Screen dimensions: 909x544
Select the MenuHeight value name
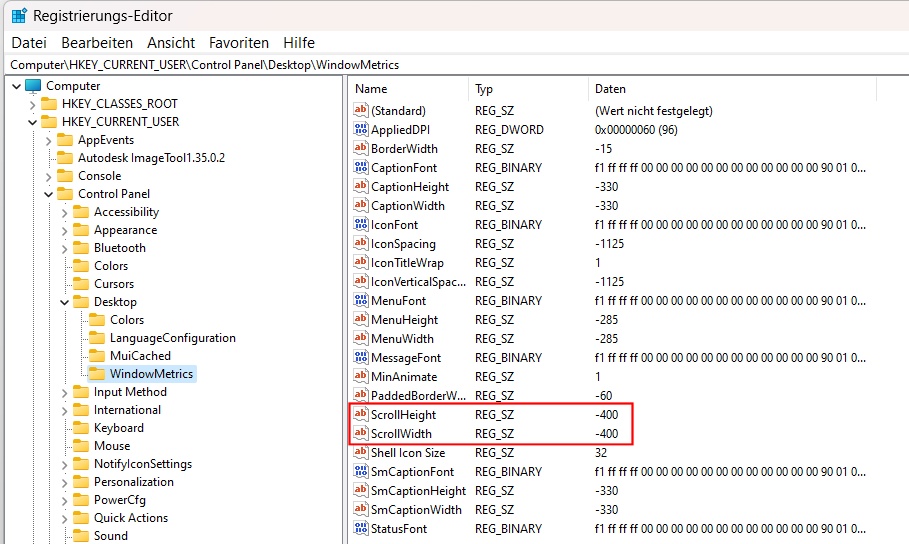(405, 320)
